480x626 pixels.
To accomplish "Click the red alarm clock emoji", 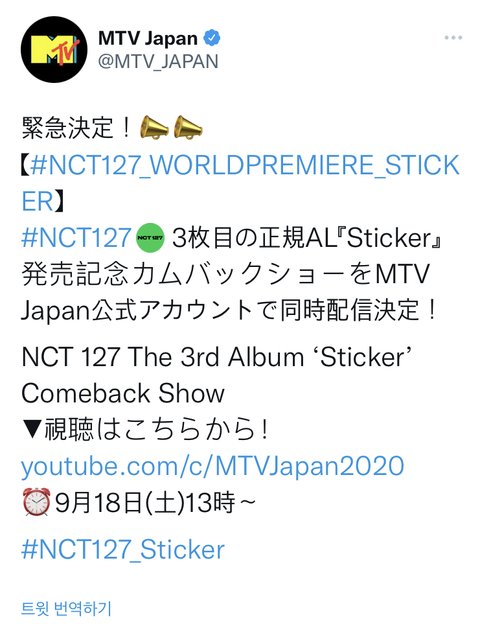I will pos(37,502).
